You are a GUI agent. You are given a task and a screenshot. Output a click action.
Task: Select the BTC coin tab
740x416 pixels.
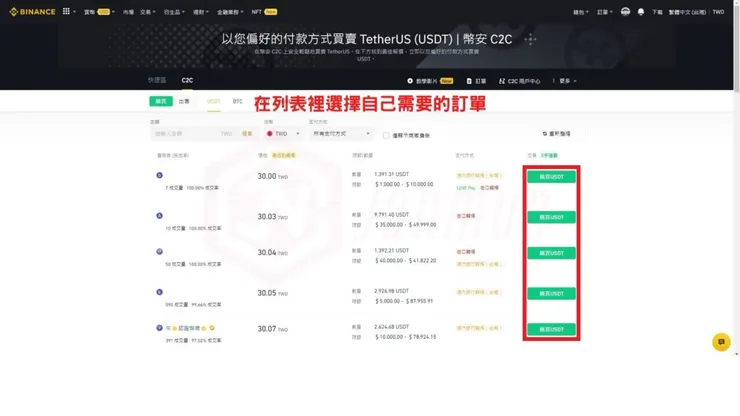click(237, 102)
